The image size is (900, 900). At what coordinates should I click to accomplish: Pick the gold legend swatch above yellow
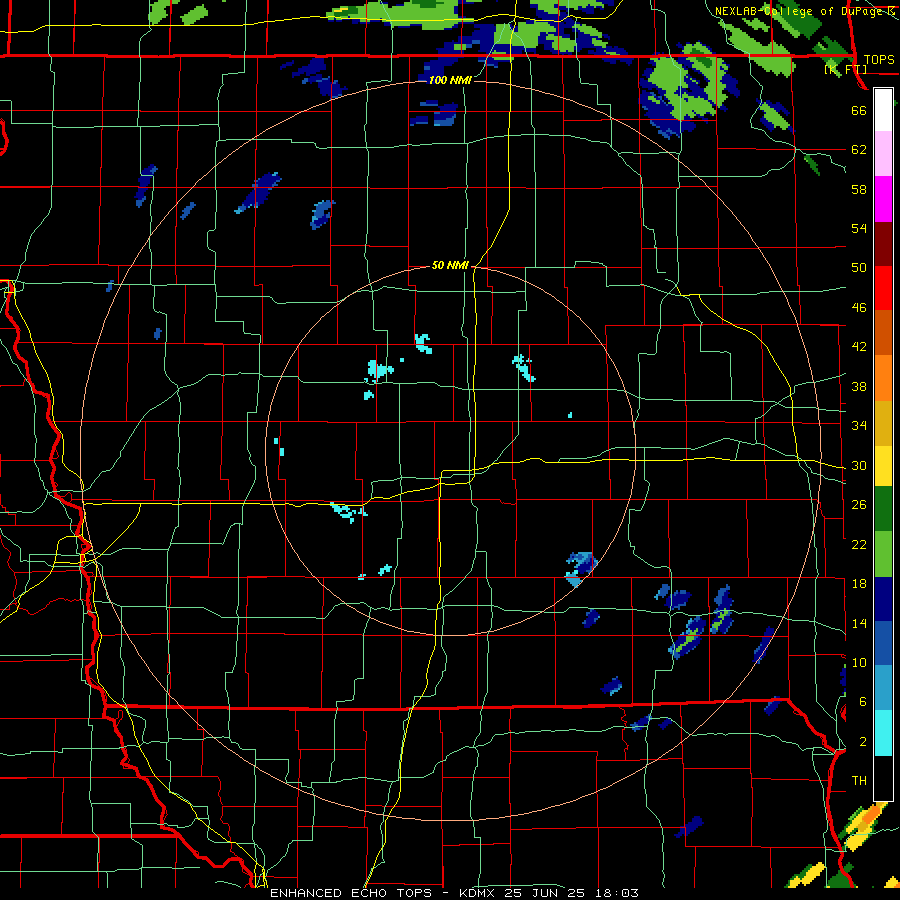pos(883,423)
